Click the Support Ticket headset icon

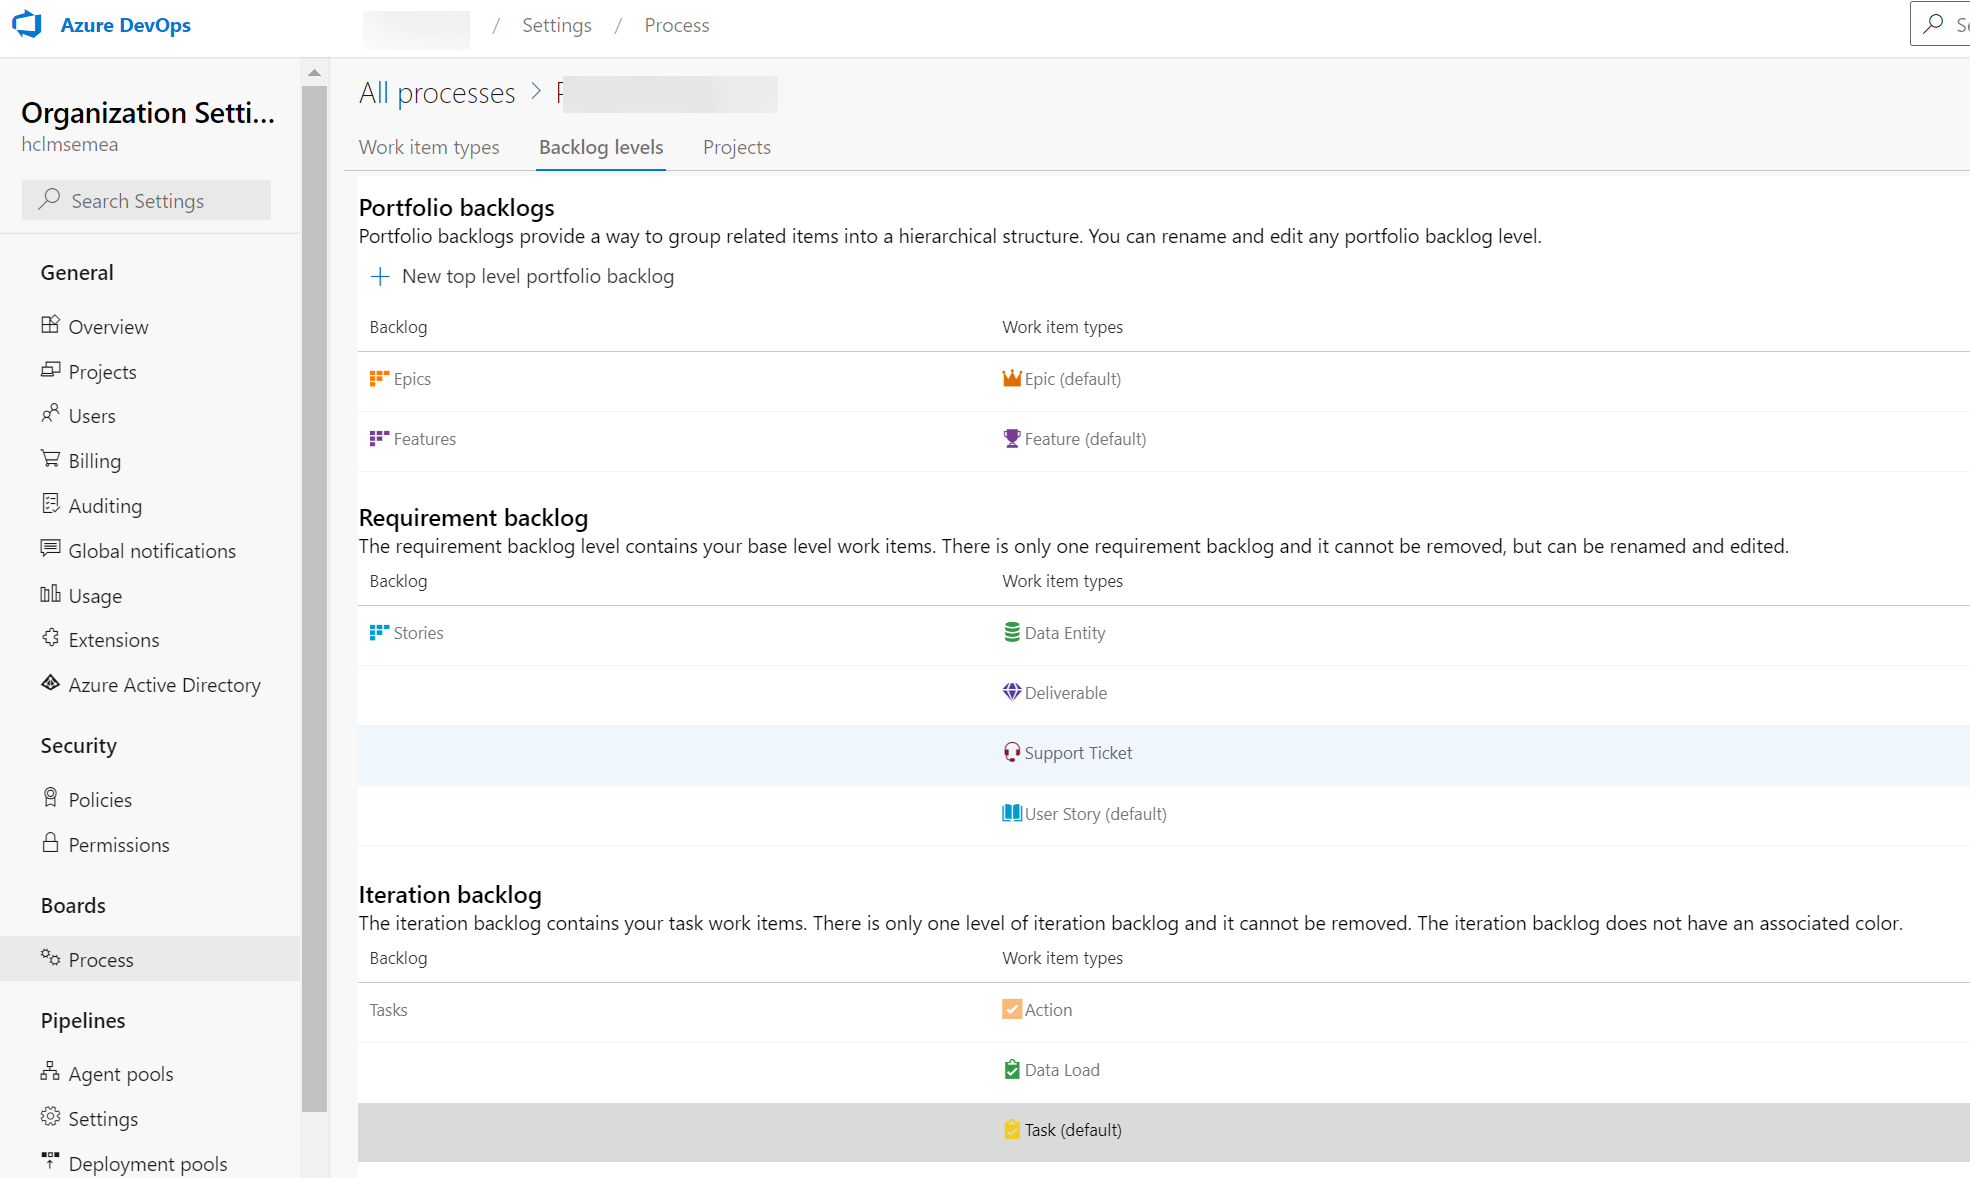(x=1011, y=753)
